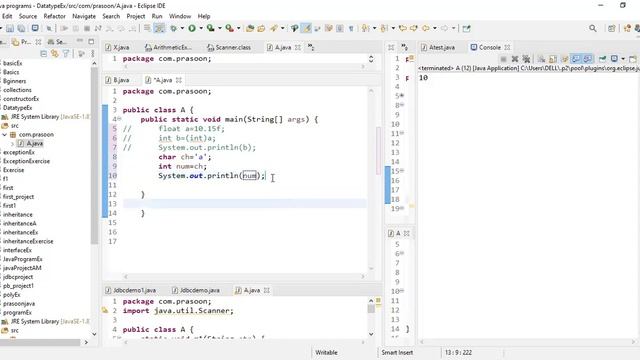
Task: Select the jdbcproject project
Action: pos(18,277)
